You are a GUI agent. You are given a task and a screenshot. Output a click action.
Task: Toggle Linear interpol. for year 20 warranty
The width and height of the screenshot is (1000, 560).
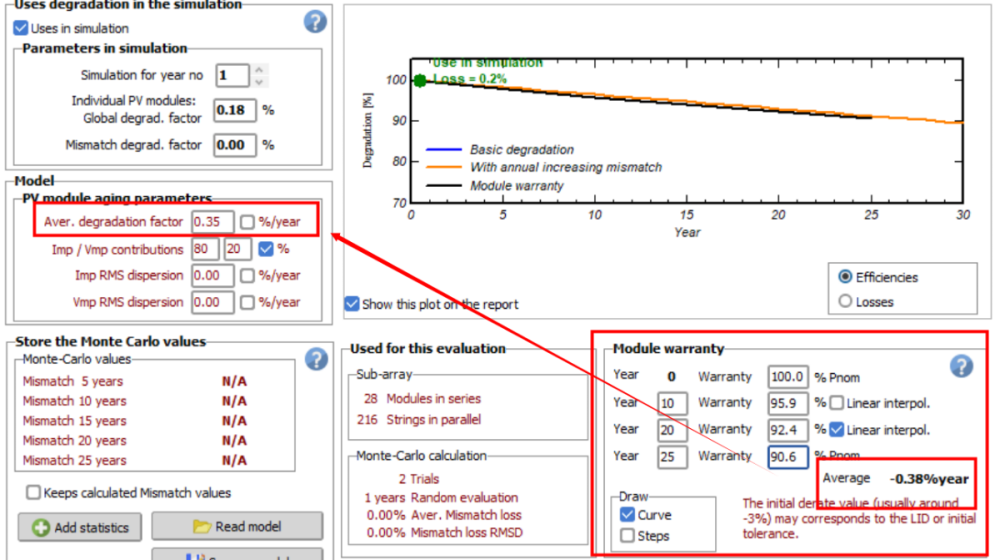(836, 430)
